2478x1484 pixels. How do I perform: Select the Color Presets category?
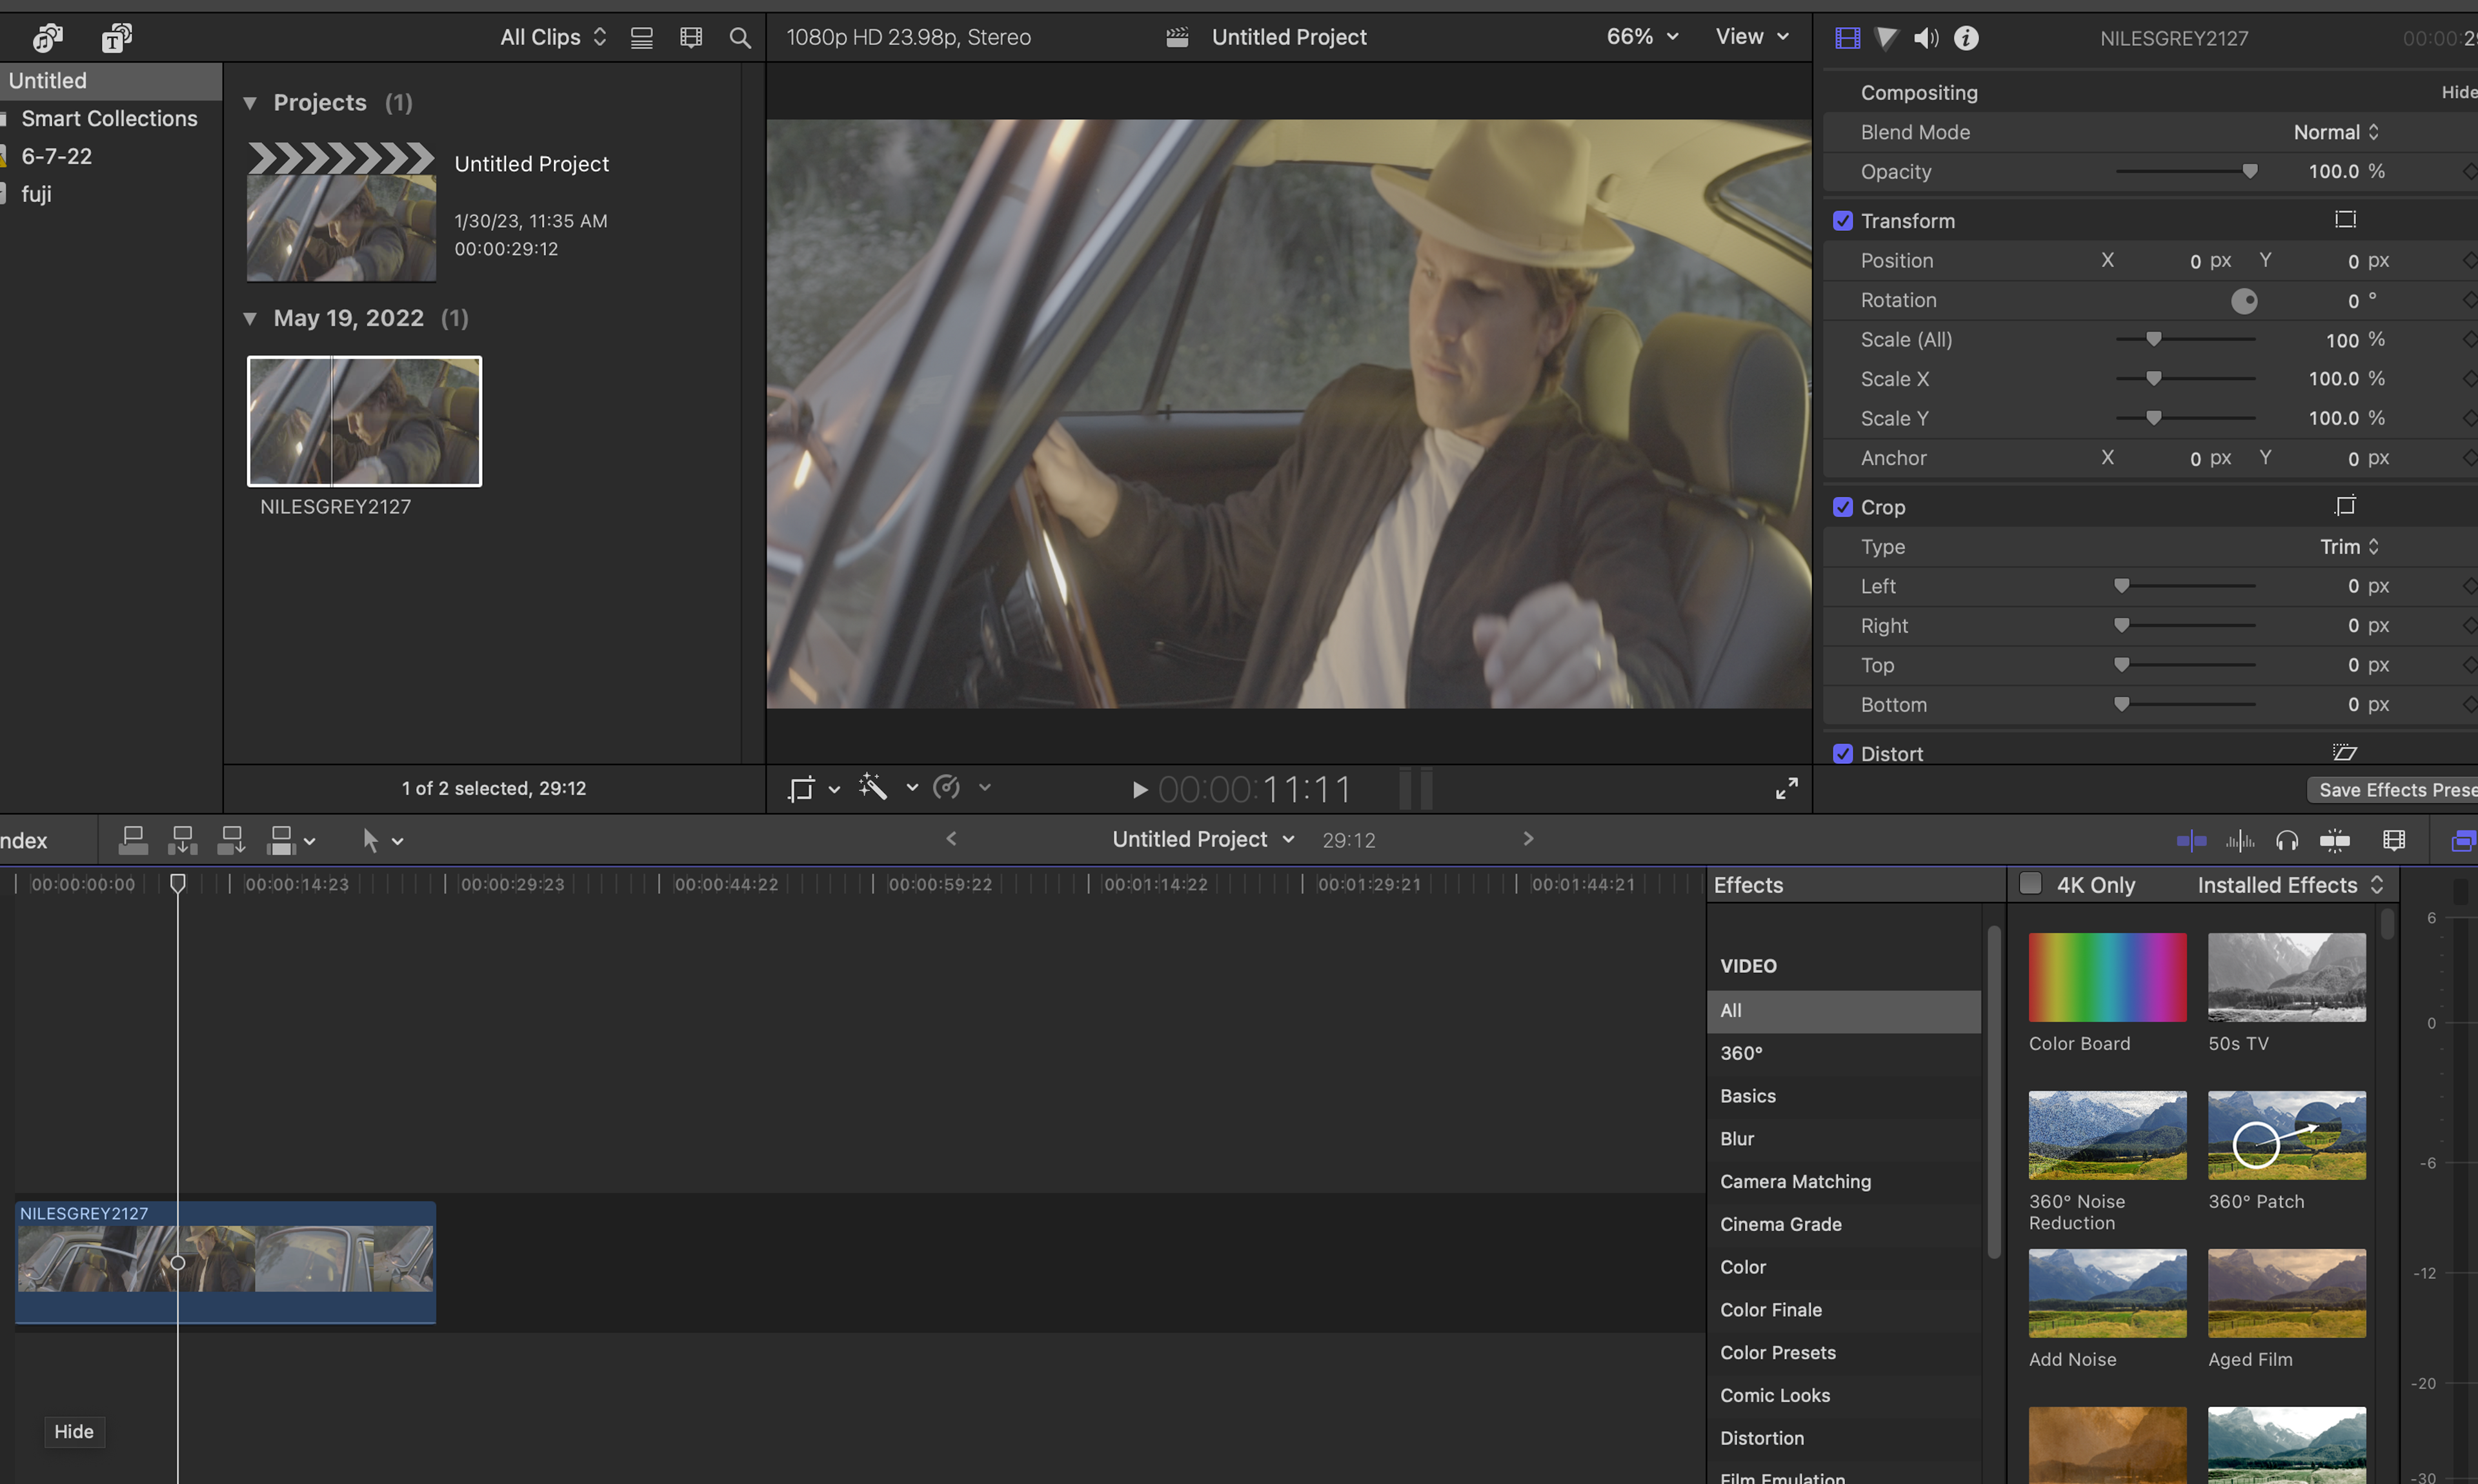[x=1843, y=1353]
